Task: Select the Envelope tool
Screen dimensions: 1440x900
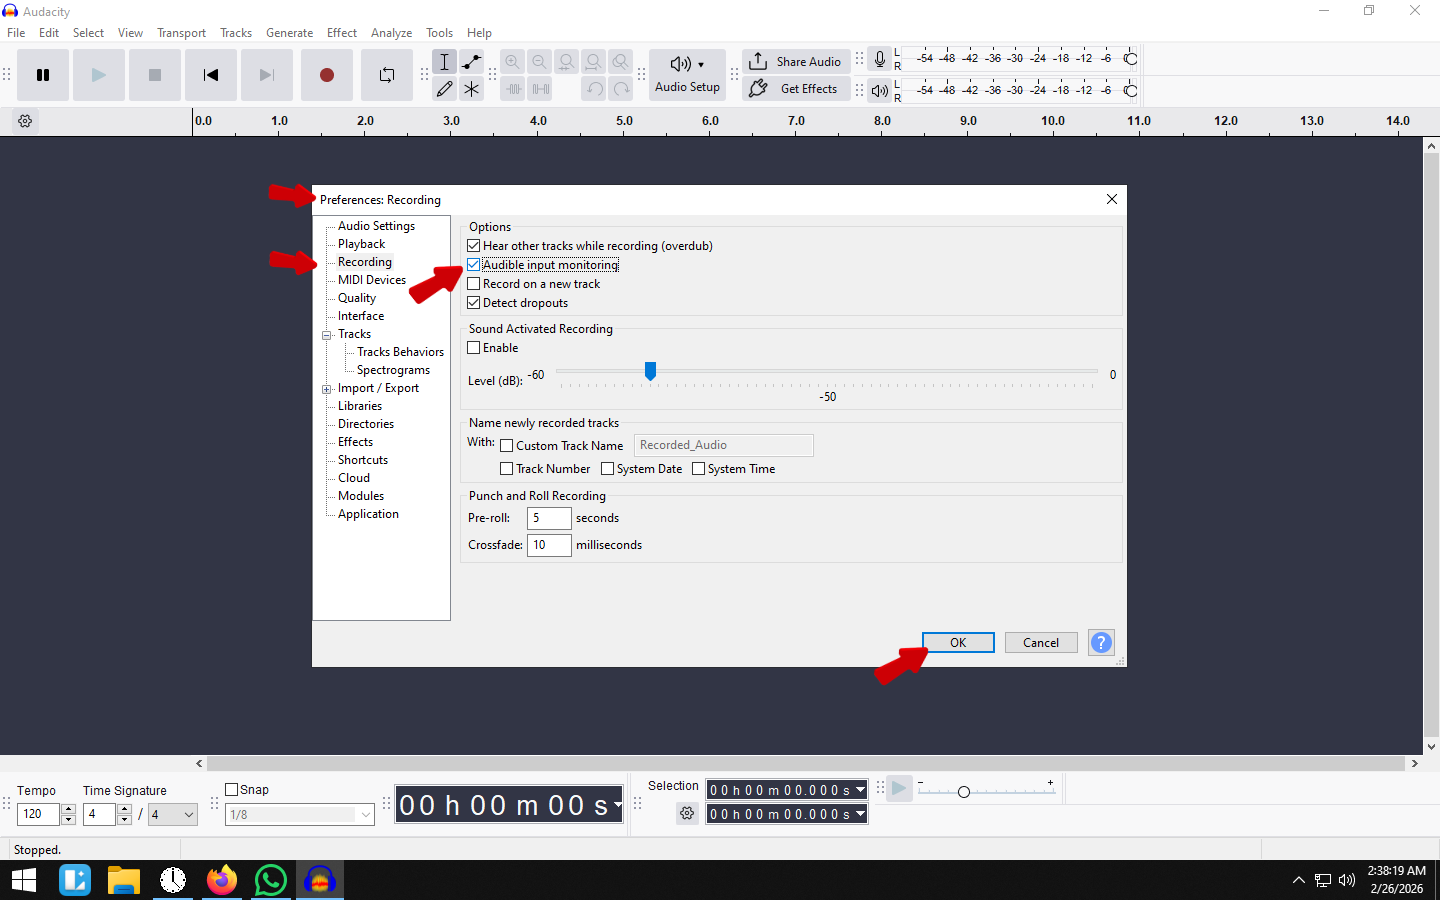Action: click(x=471, y=62)
